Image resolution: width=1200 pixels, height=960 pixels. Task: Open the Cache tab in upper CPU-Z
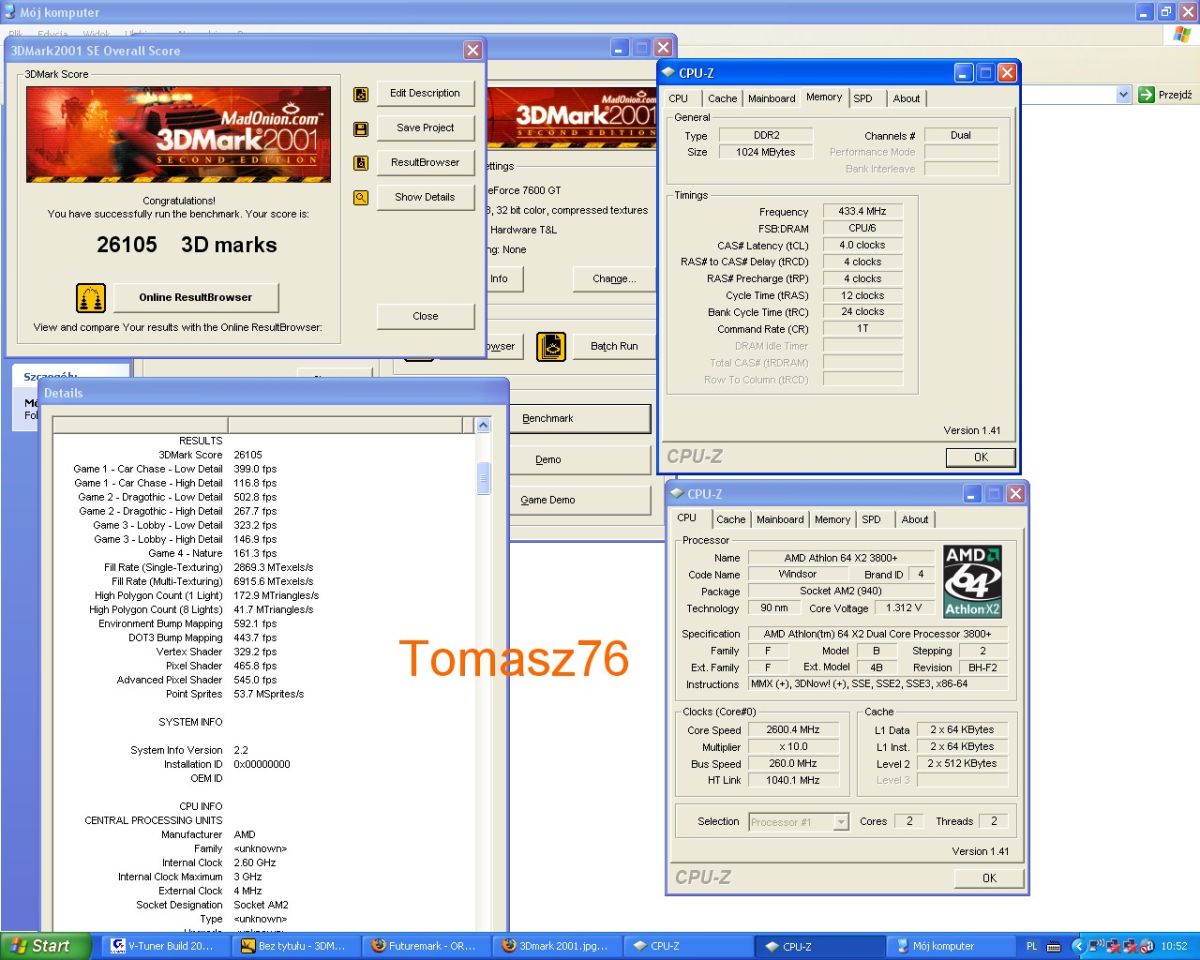(x=722, y=98)
